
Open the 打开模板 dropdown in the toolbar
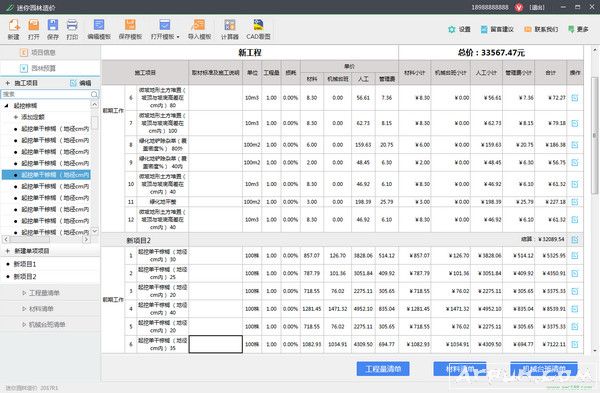(165, 29)
